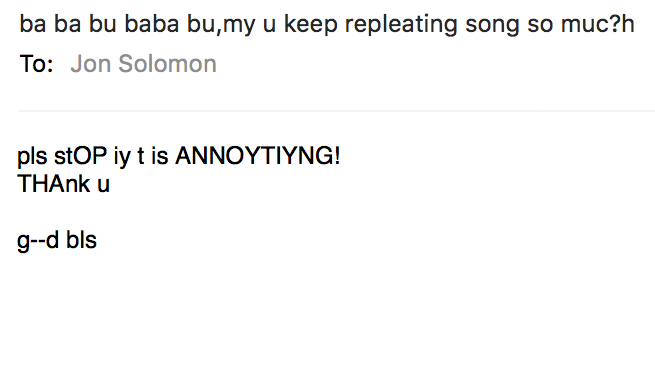Click the word "keep" in the subject
The width and height of the screenshot is (655, 372).
point(310,25)
